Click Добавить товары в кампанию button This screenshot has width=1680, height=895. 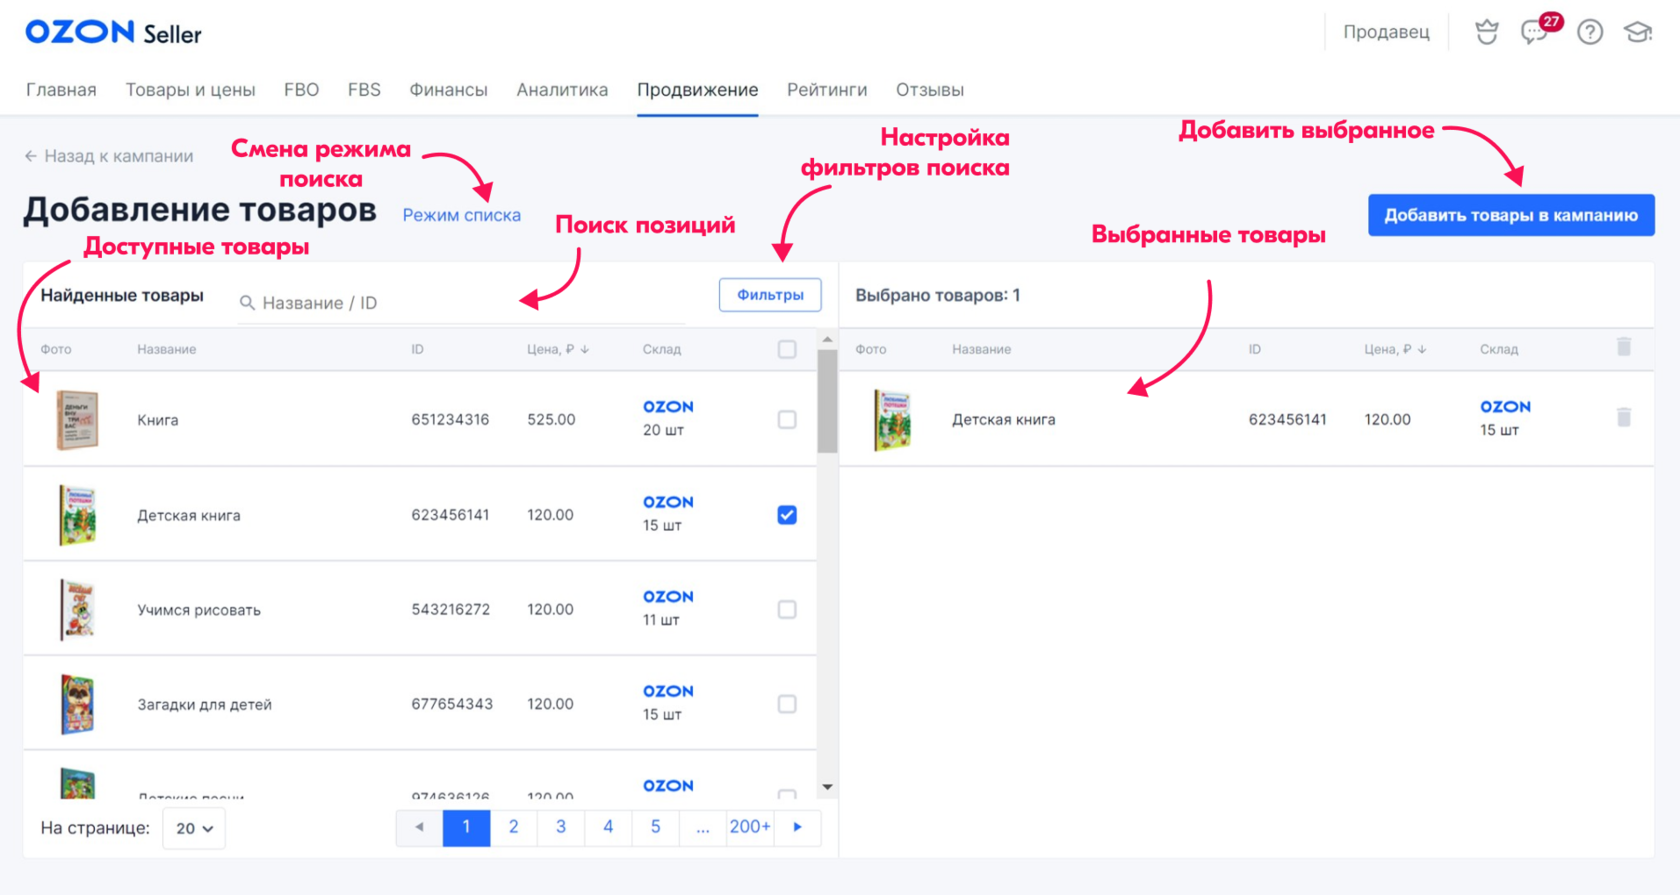tap(1511, 215)
